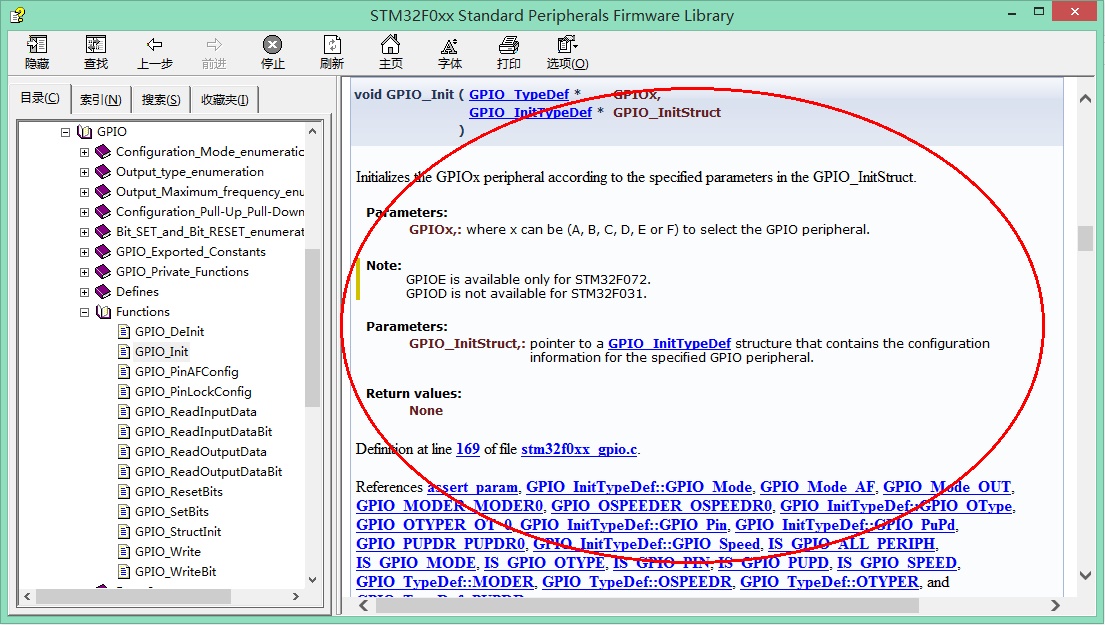Go back with the 上一步 icon
Screen dimensions: 1105x625
pos(155,45)
